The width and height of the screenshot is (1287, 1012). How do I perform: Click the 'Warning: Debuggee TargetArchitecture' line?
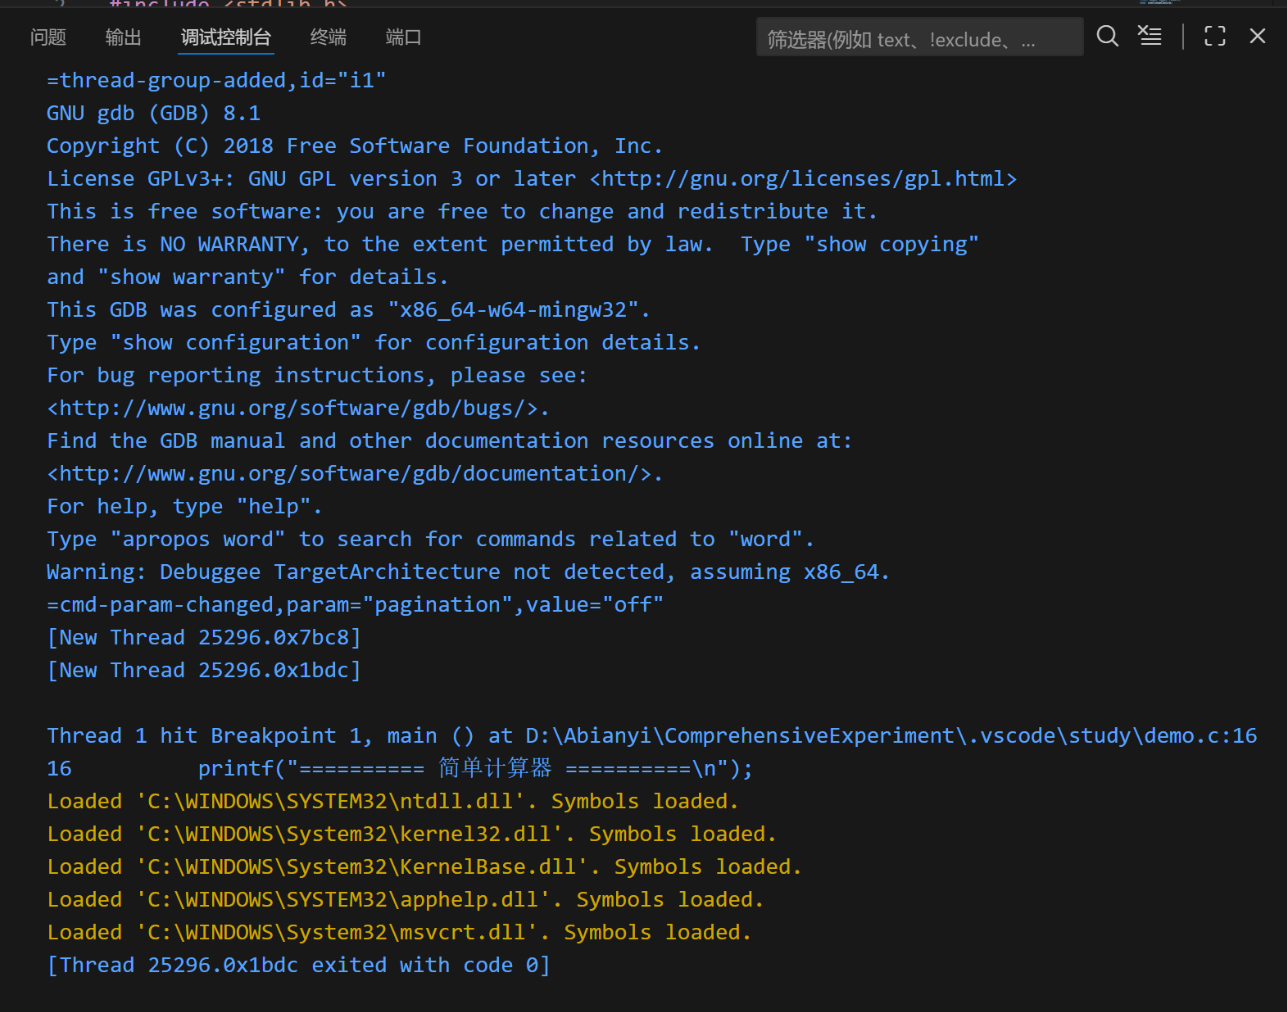468,572
